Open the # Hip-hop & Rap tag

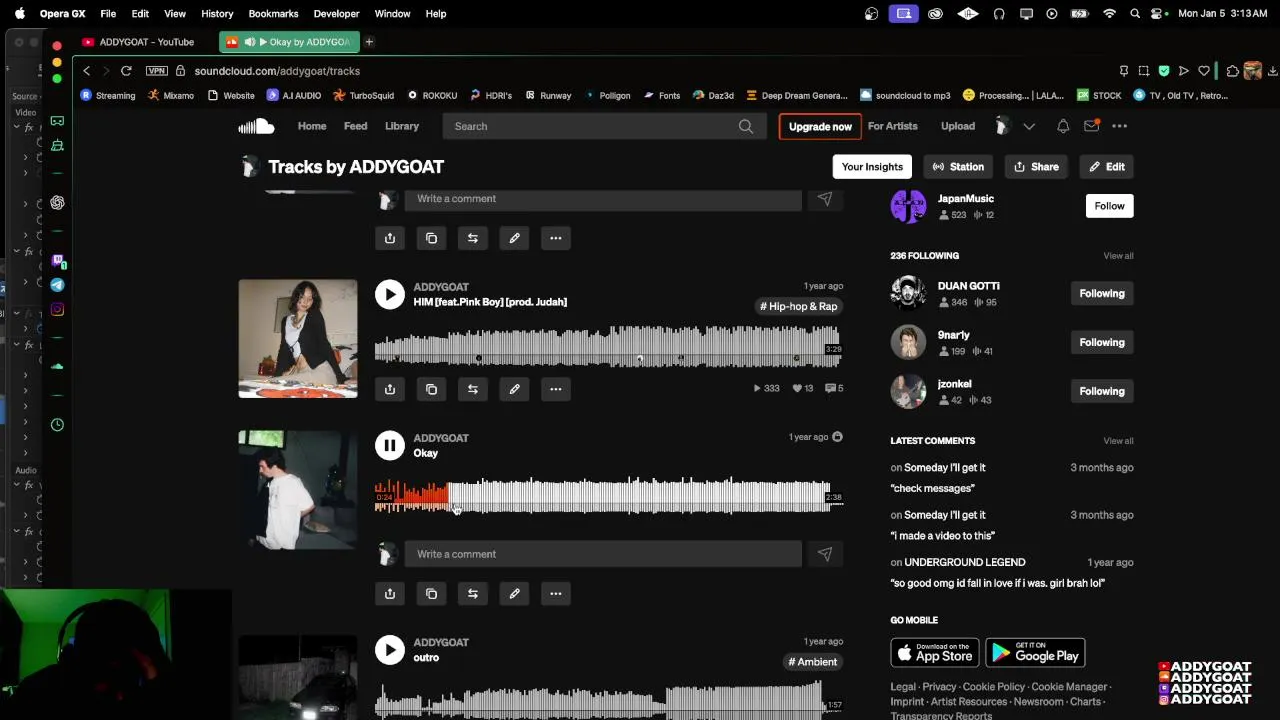(x=798, y=306)
